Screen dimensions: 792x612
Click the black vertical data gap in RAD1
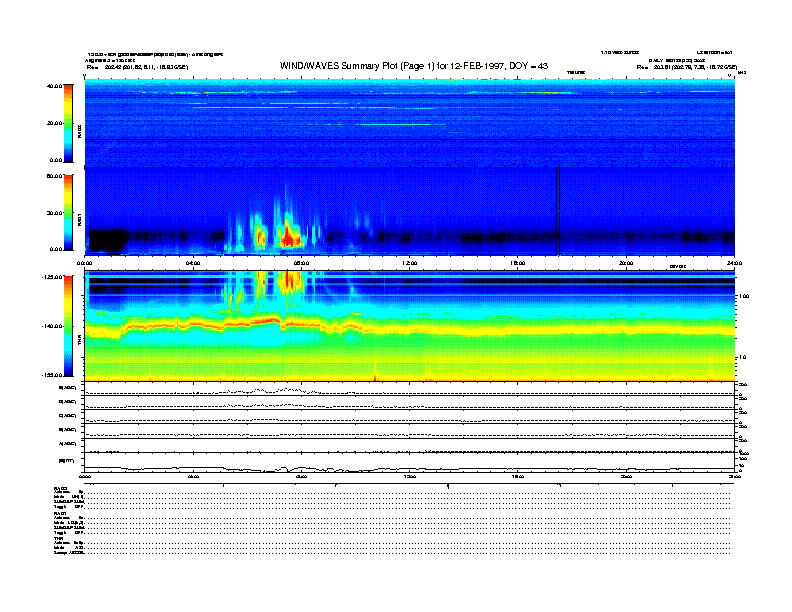[556, 209]
